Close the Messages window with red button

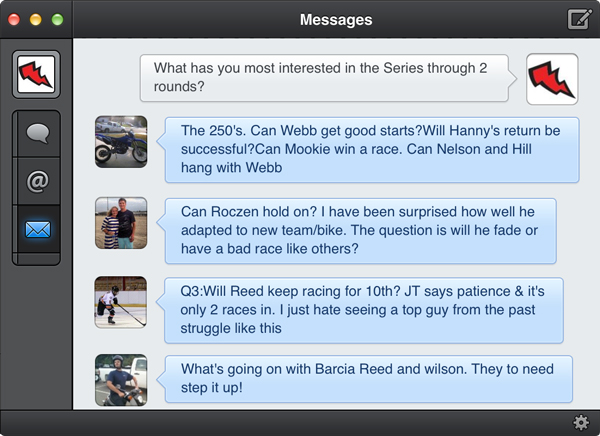[x=15, y=19]
